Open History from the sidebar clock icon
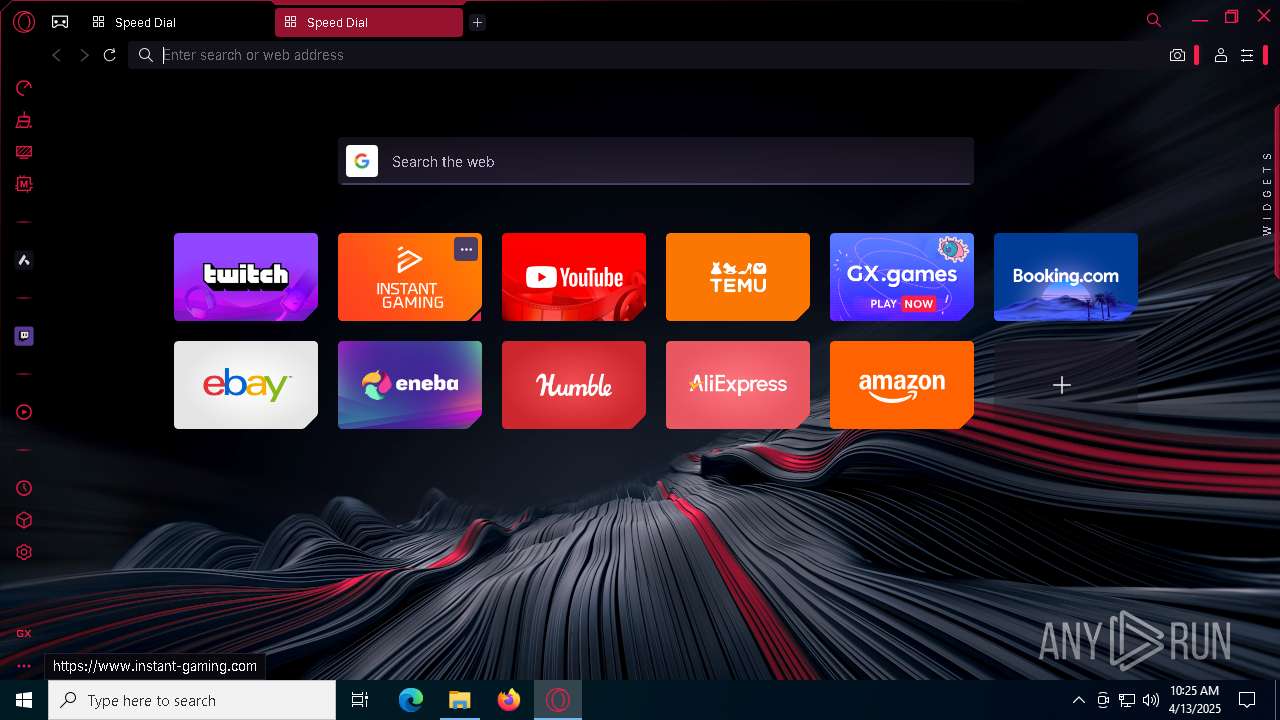The height and width of the screenshot is (720, 1280). pyautogui.click(x=24, y=488)
